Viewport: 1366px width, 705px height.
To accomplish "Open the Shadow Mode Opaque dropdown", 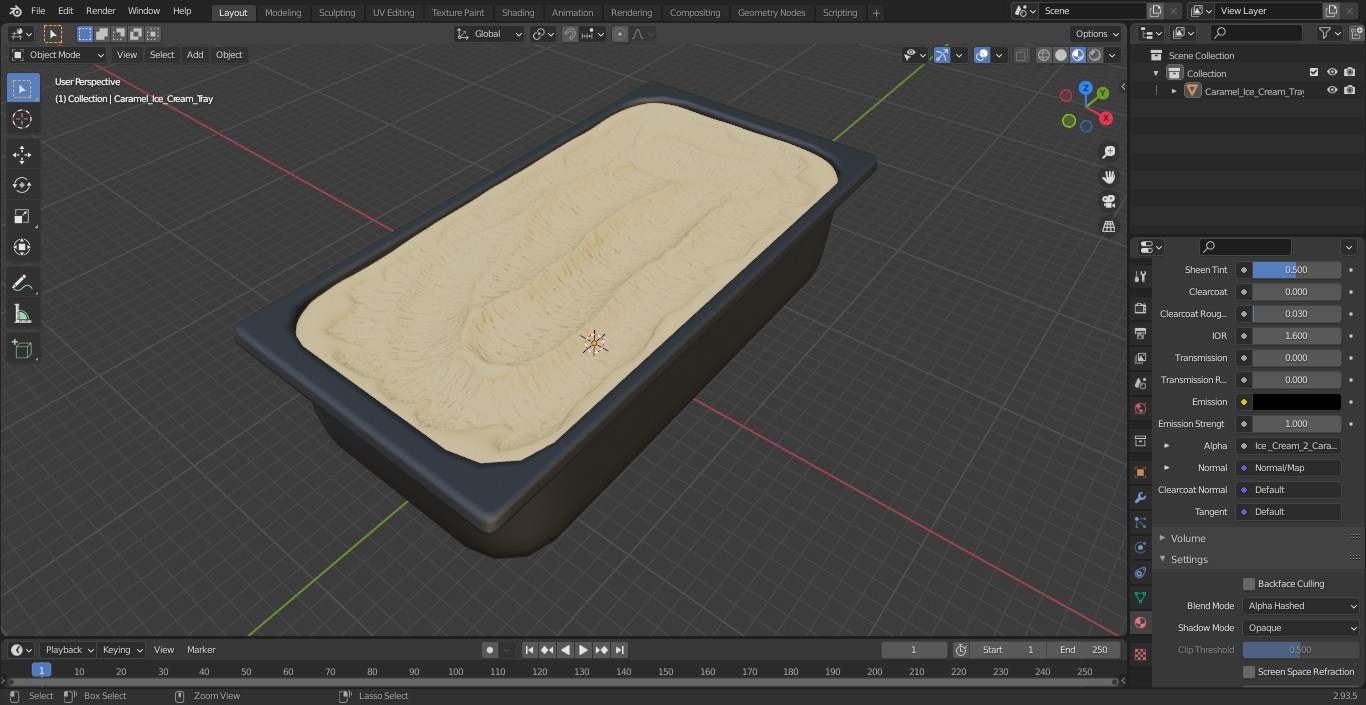I will click(x=1301, y=628).
